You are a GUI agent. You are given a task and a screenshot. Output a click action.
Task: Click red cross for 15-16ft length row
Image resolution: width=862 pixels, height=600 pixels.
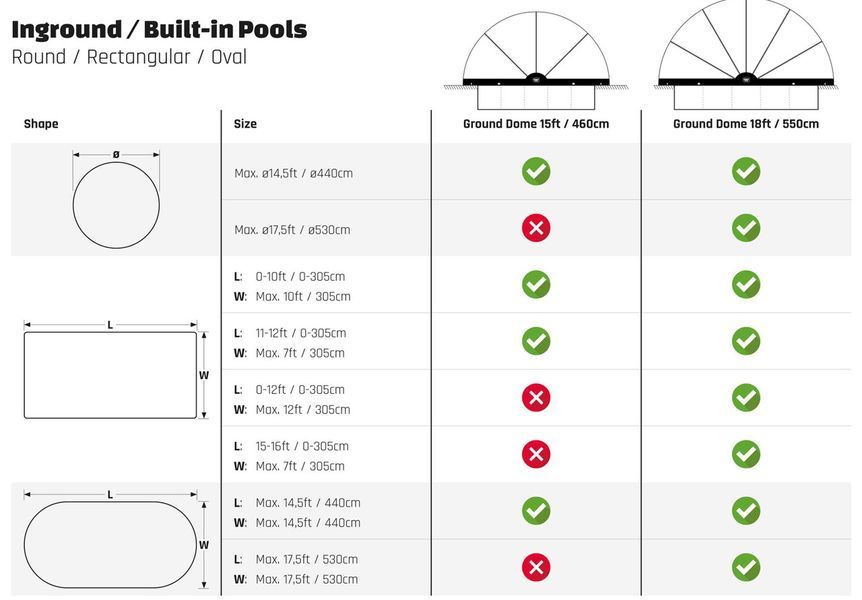click(536, 454)
